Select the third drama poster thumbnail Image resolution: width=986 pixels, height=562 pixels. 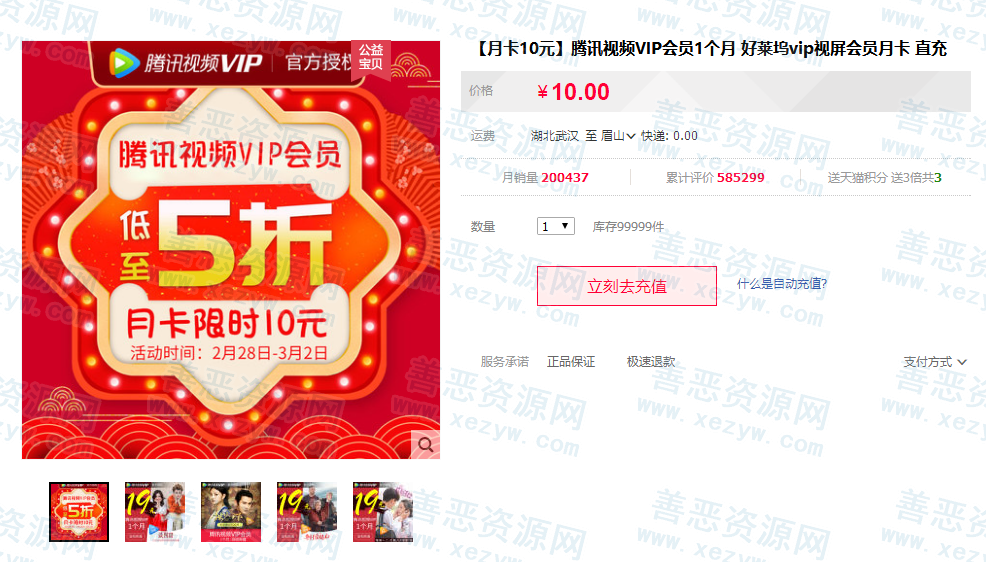pos(231,512)
